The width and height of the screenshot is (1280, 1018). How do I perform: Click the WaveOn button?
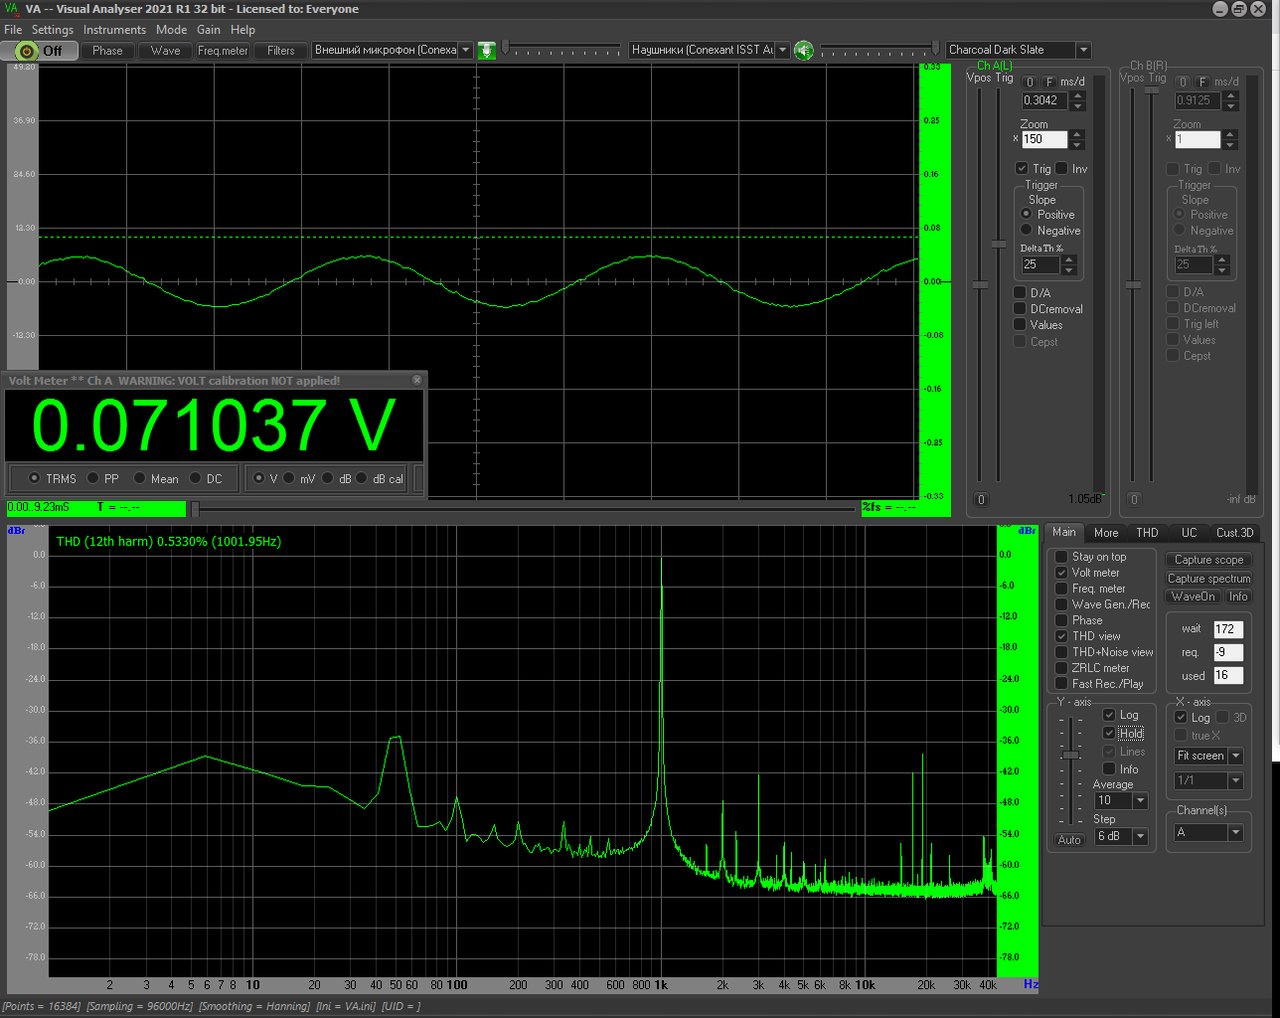1193,597
